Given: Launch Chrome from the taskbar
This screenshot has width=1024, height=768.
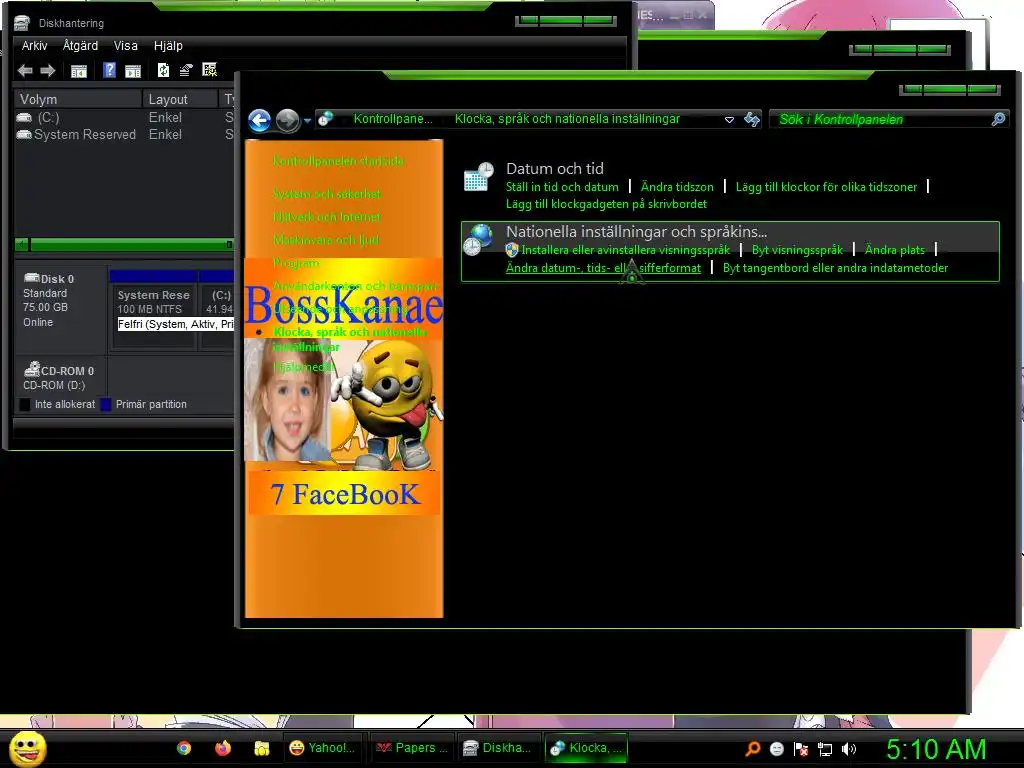Looking at the screenshot, I should tap(184, 748).
